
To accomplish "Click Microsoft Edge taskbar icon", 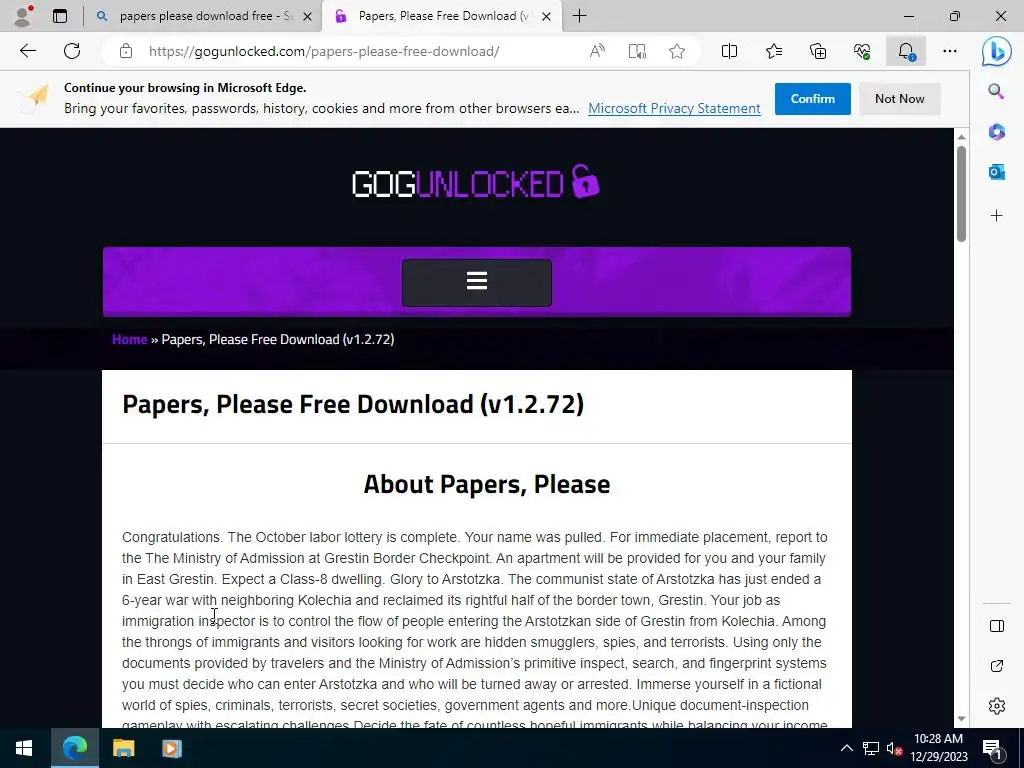I will click(74, 748).
